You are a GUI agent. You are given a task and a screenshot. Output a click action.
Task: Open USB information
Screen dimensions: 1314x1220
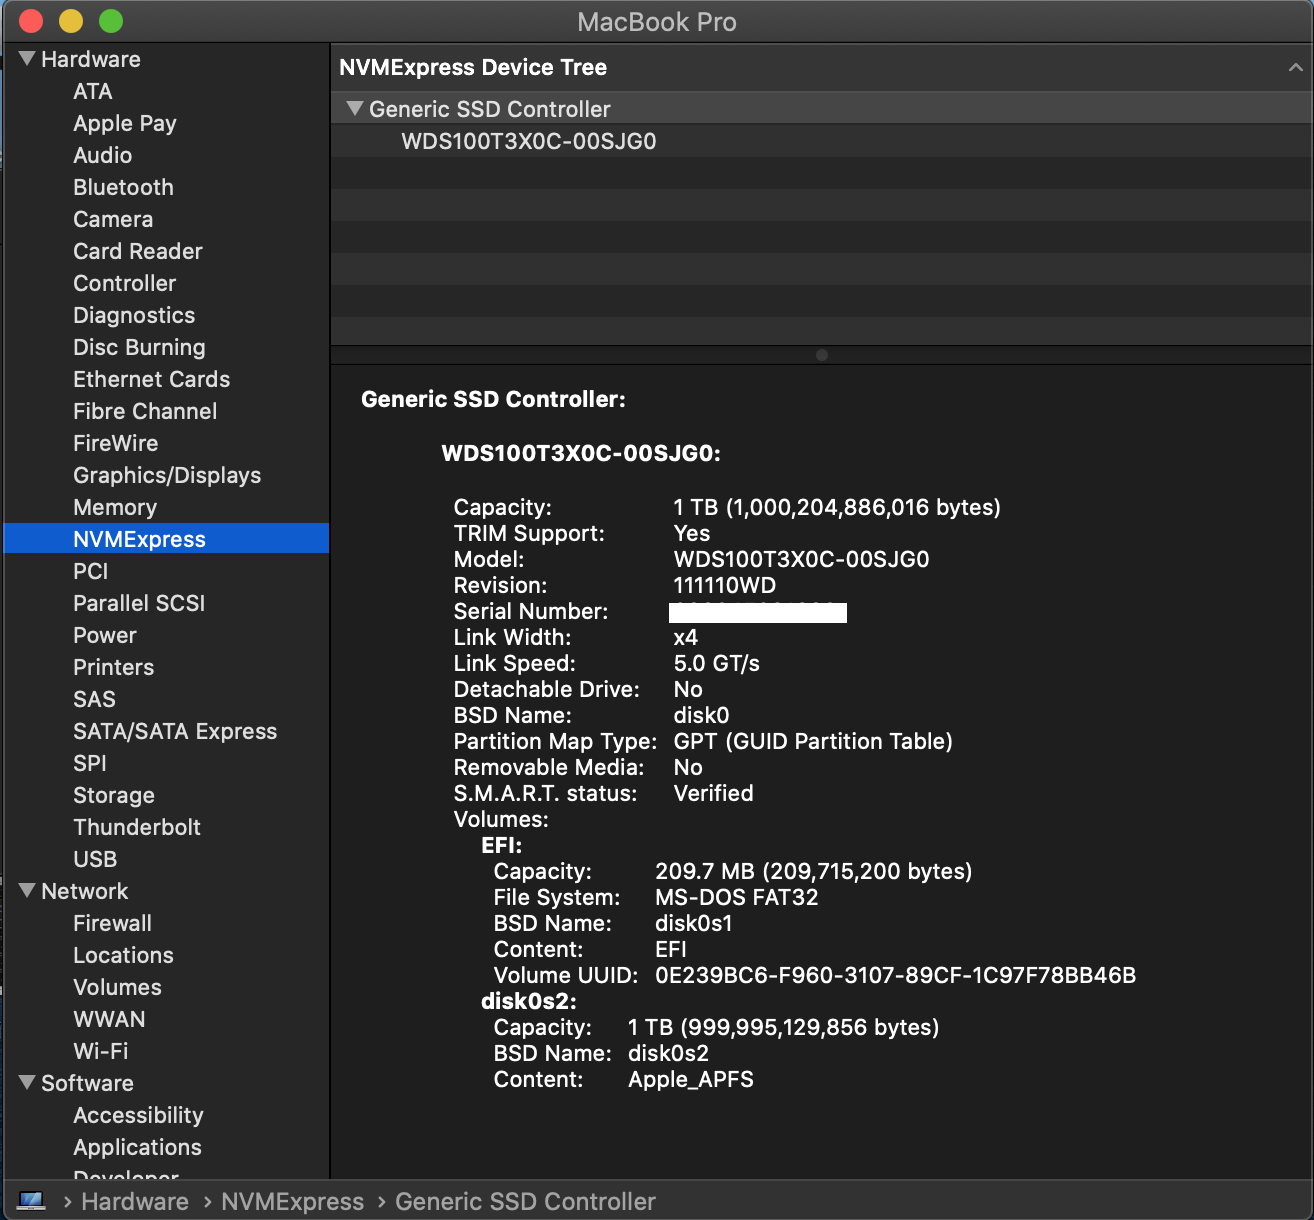click(x=95, y=859)
